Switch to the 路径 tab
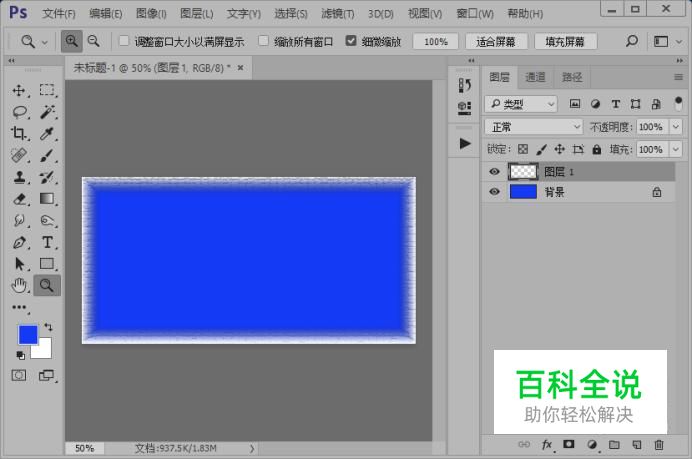692x459 pixels. (x=572, y=78)
